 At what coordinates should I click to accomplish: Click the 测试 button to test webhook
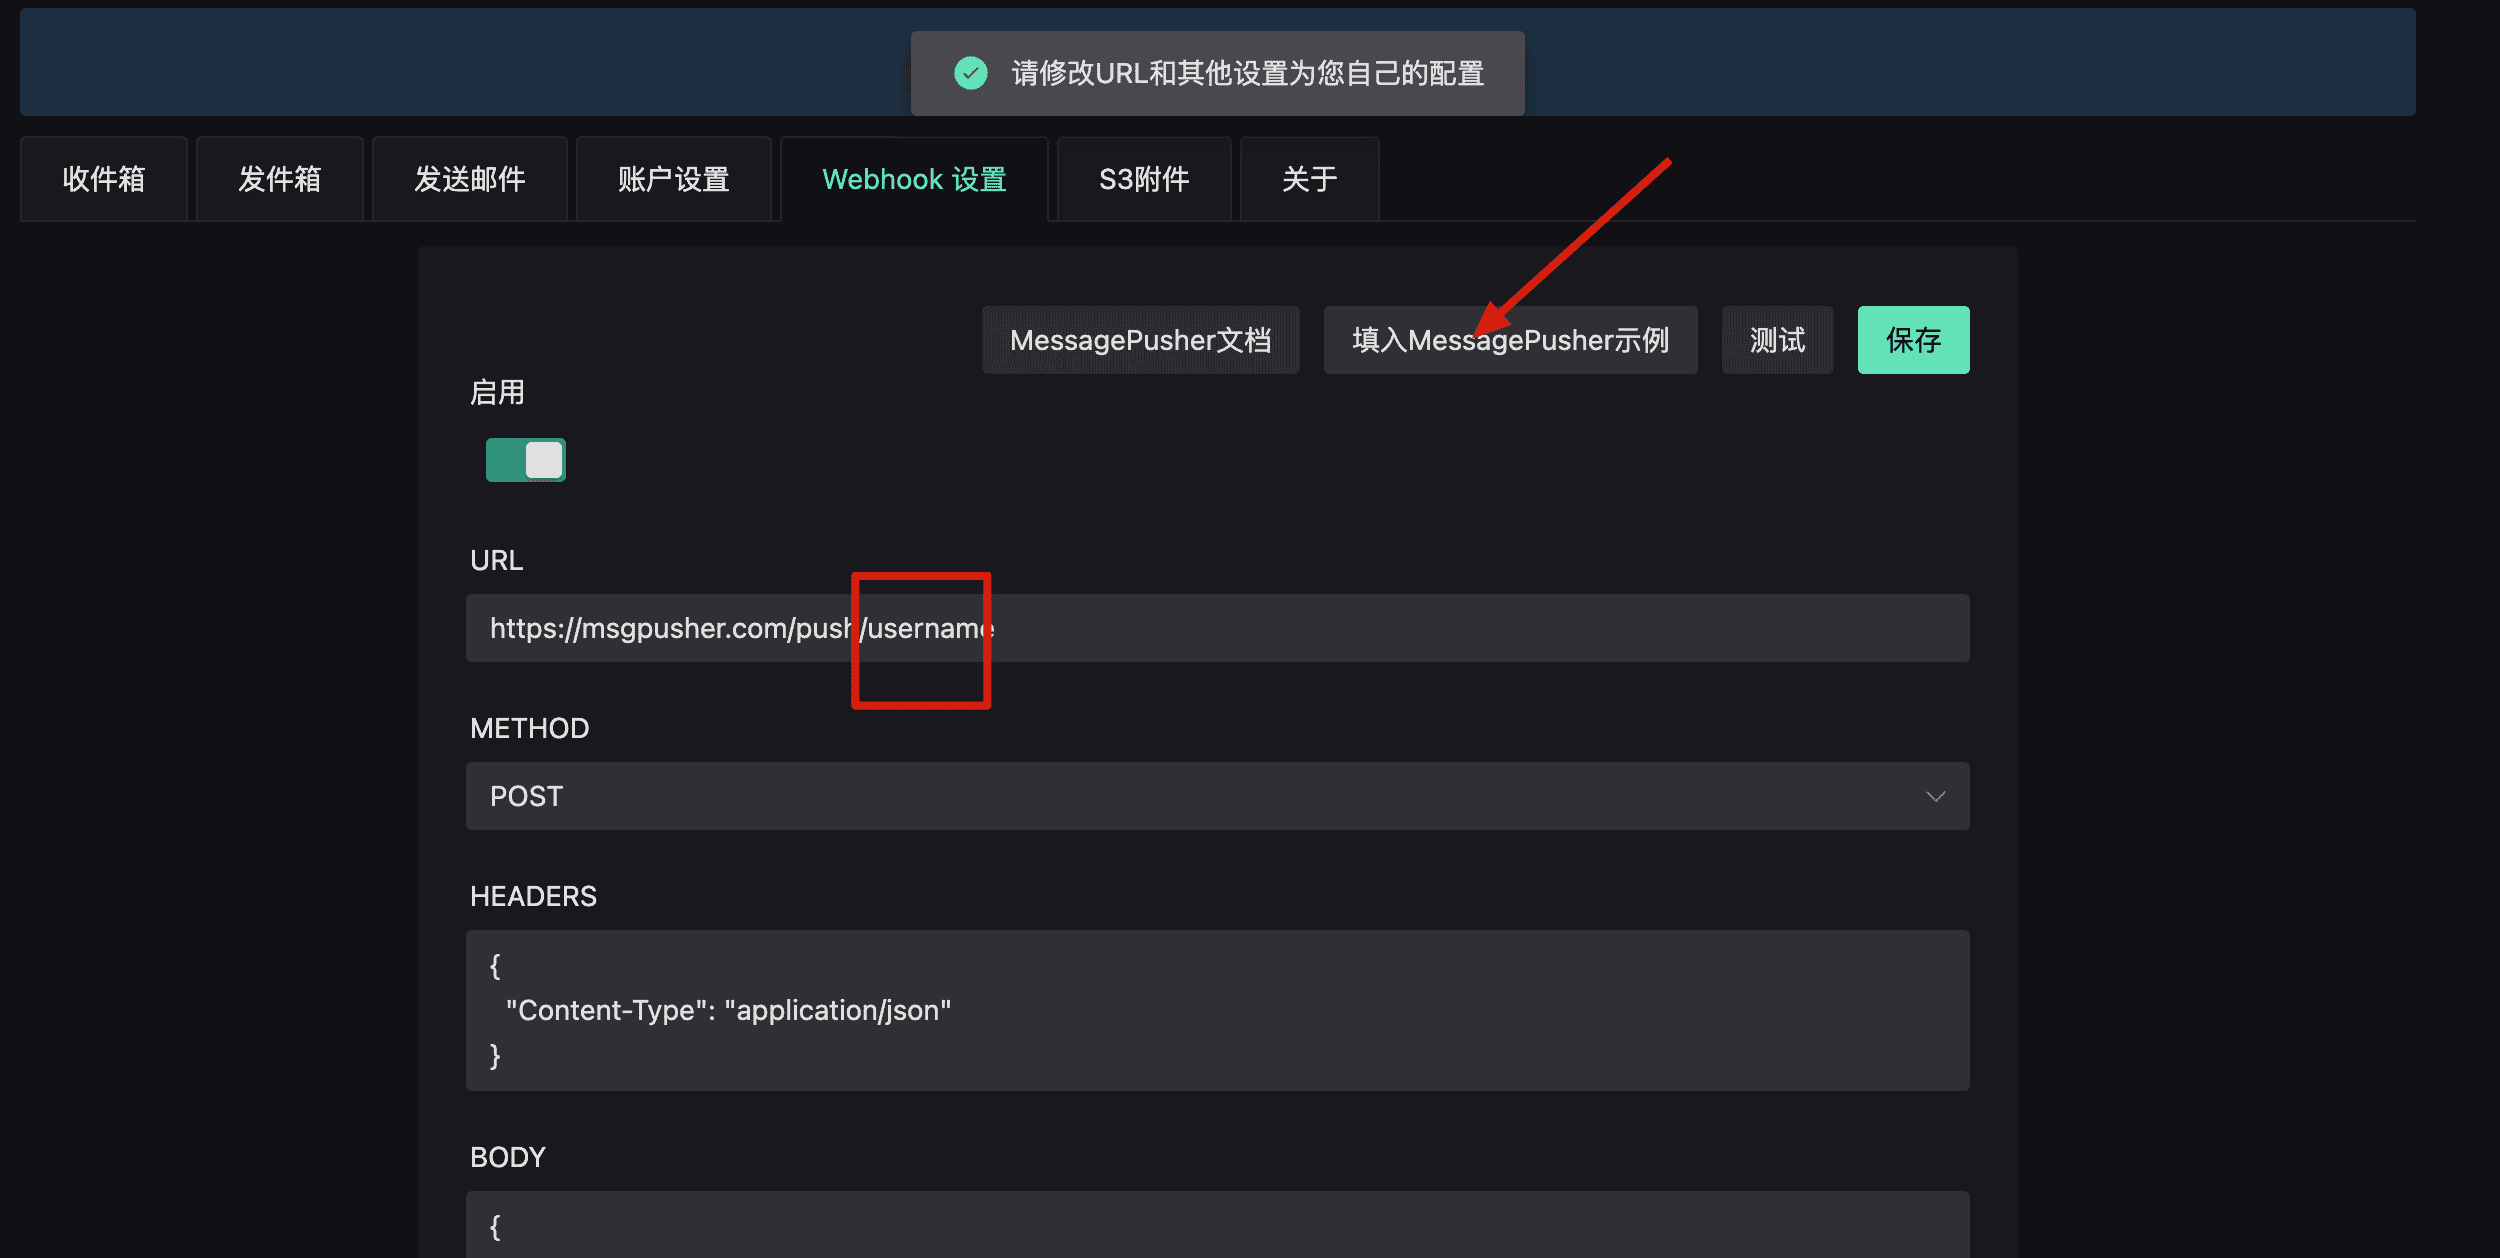1777,339
